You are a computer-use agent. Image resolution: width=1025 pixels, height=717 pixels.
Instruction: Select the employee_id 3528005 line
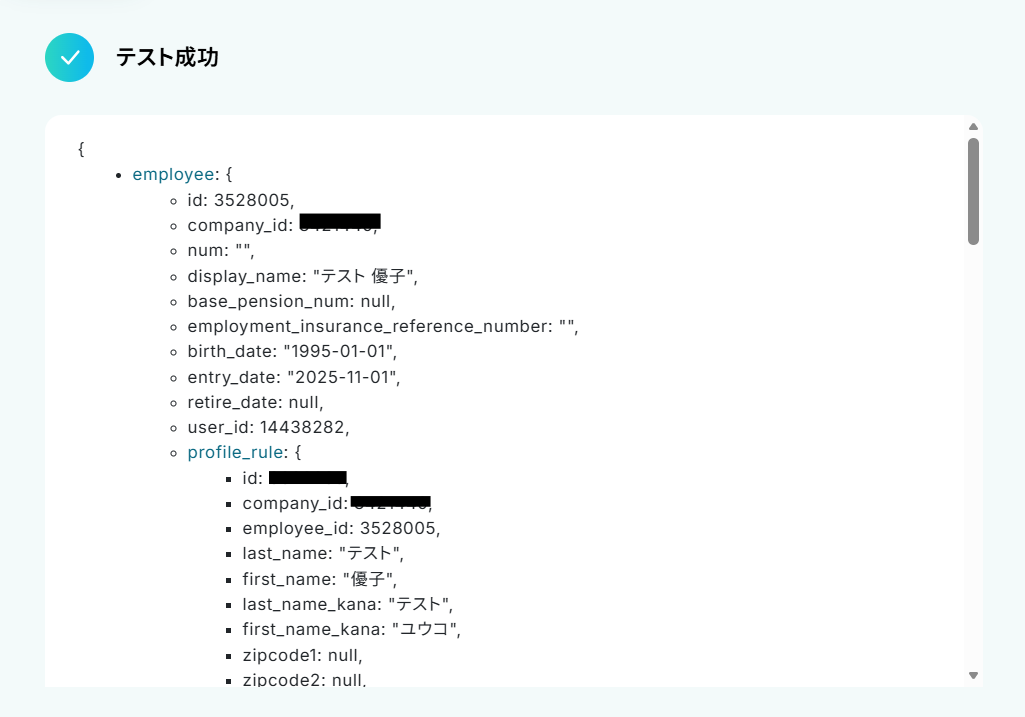pos(341,528)
